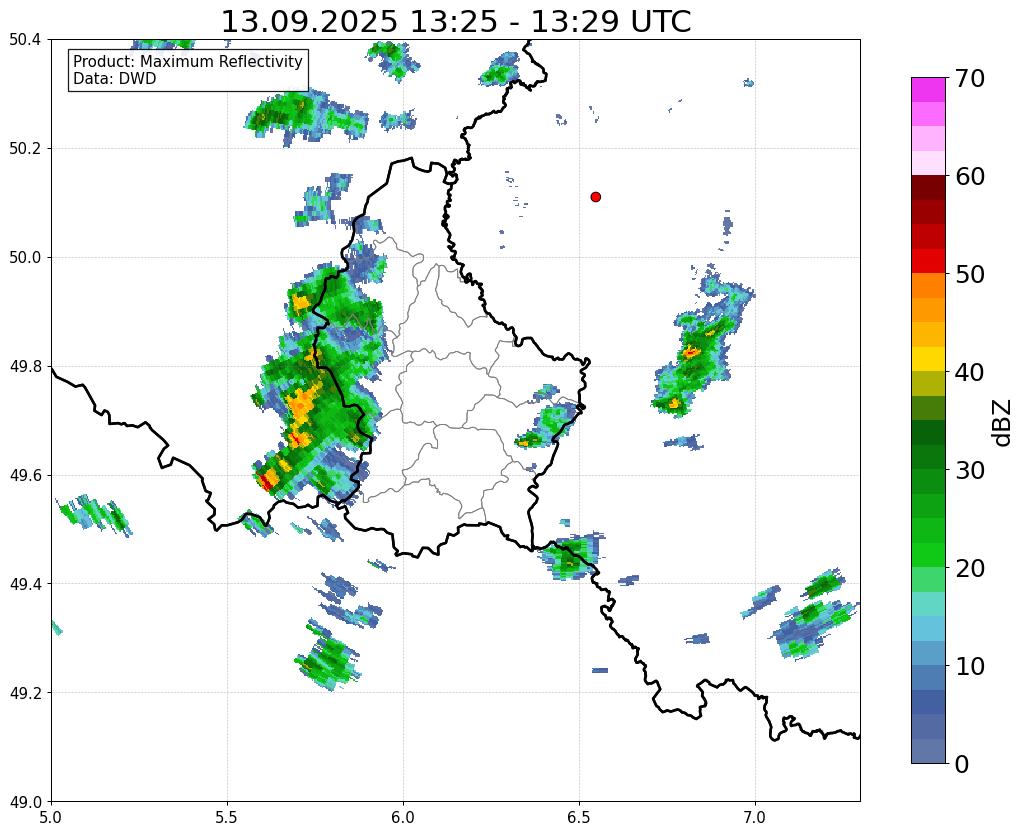1023x834 pixels.
Task: Click the latitude axis label 49.0
Action: 25,802
